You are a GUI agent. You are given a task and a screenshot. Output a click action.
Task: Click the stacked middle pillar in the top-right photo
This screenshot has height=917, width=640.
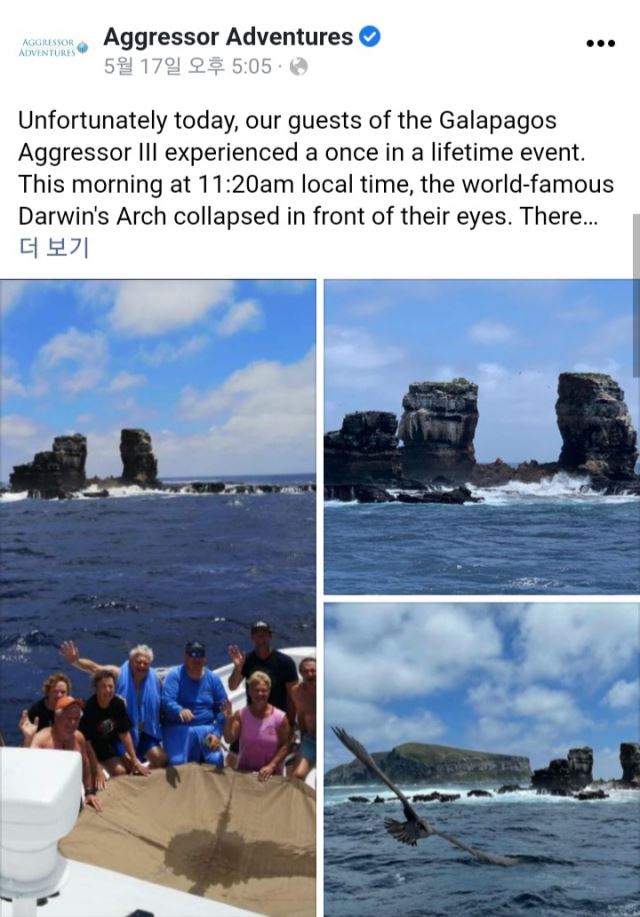pos(438,428)
